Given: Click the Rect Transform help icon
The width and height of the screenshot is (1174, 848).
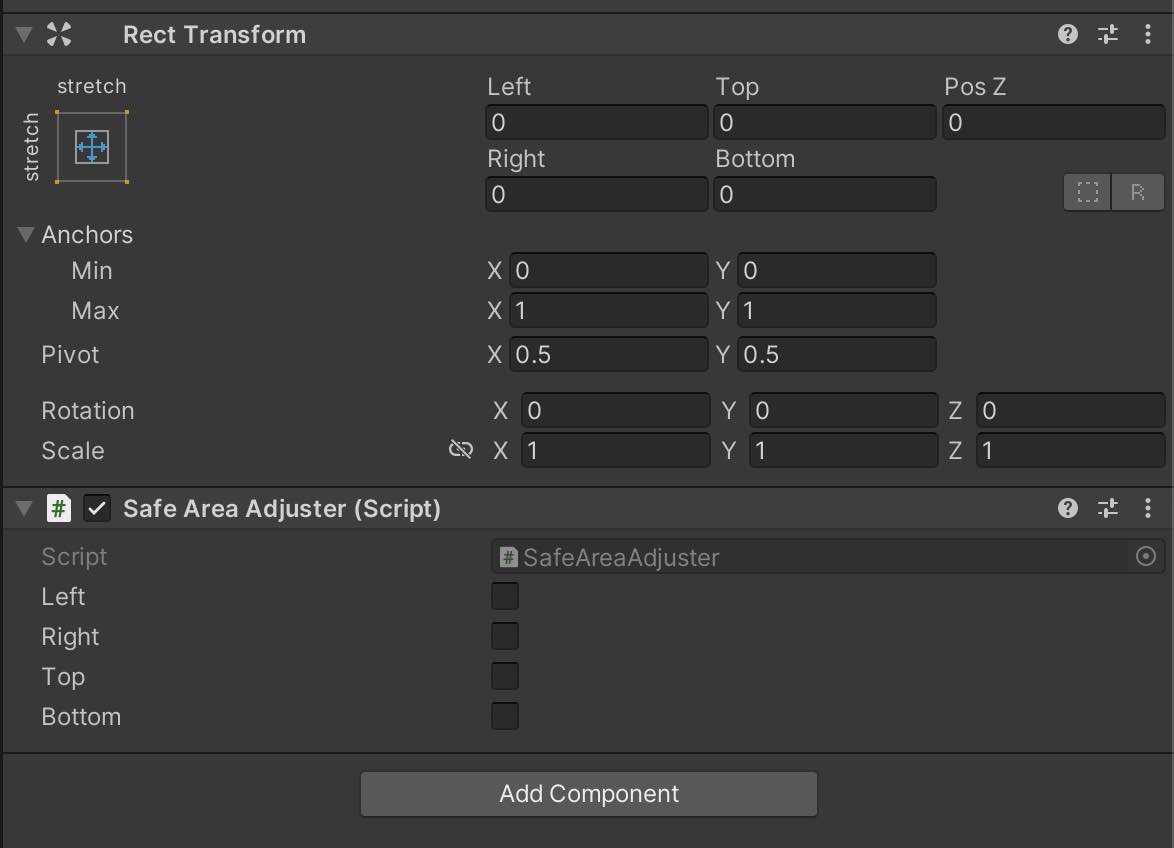Looking at the screenshot, I should 1067,33.
